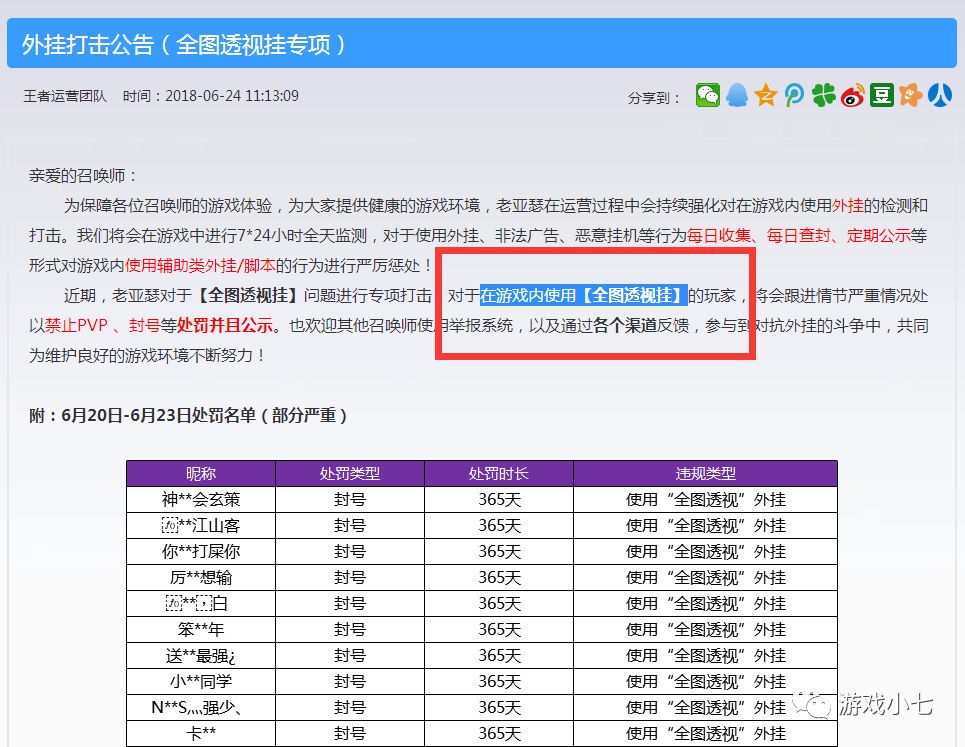Click the red text 每日收集、每日查封、定期公示

tap(798, 235)
